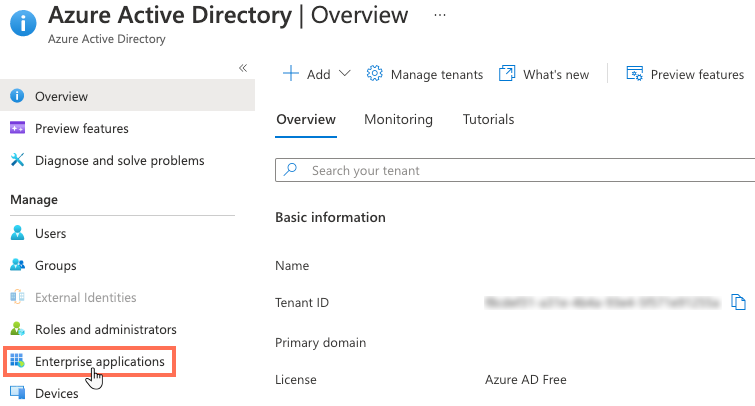This screenshot has width=755, height=406.
Task: Click the Tenant ID label
Action: click(302, 302)
